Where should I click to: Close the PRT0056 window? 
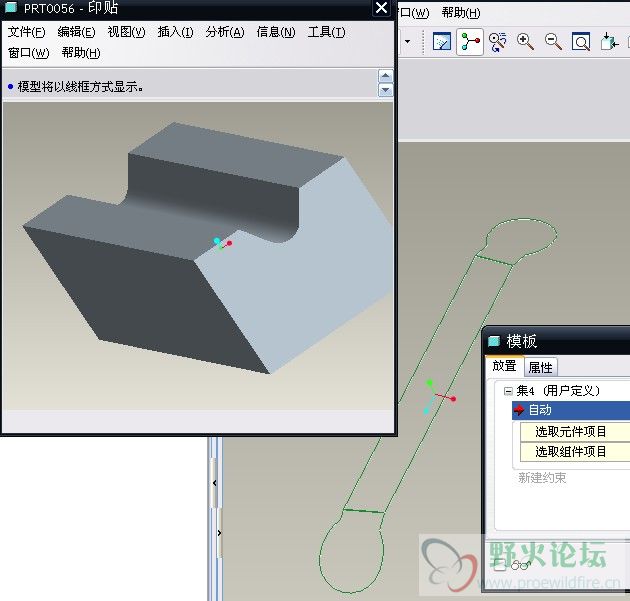click(381, 8)
